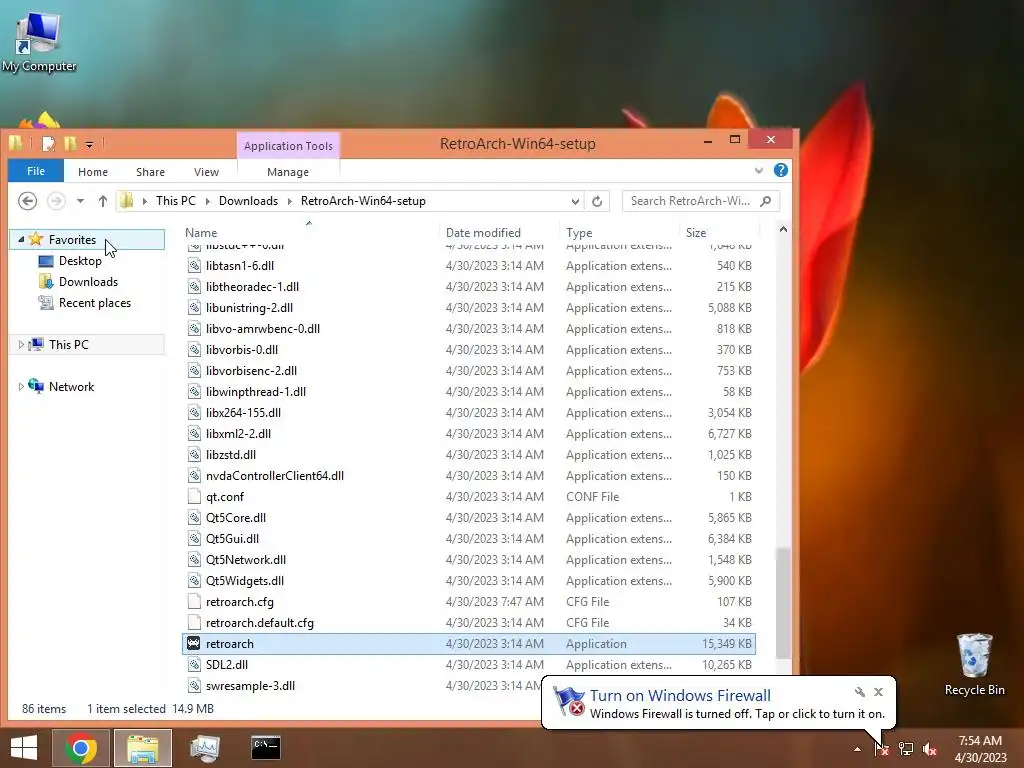Image resolution: width=1024 pixels, height=768 pixels.
Task: Sort by the Type column header
Action: 619,232
